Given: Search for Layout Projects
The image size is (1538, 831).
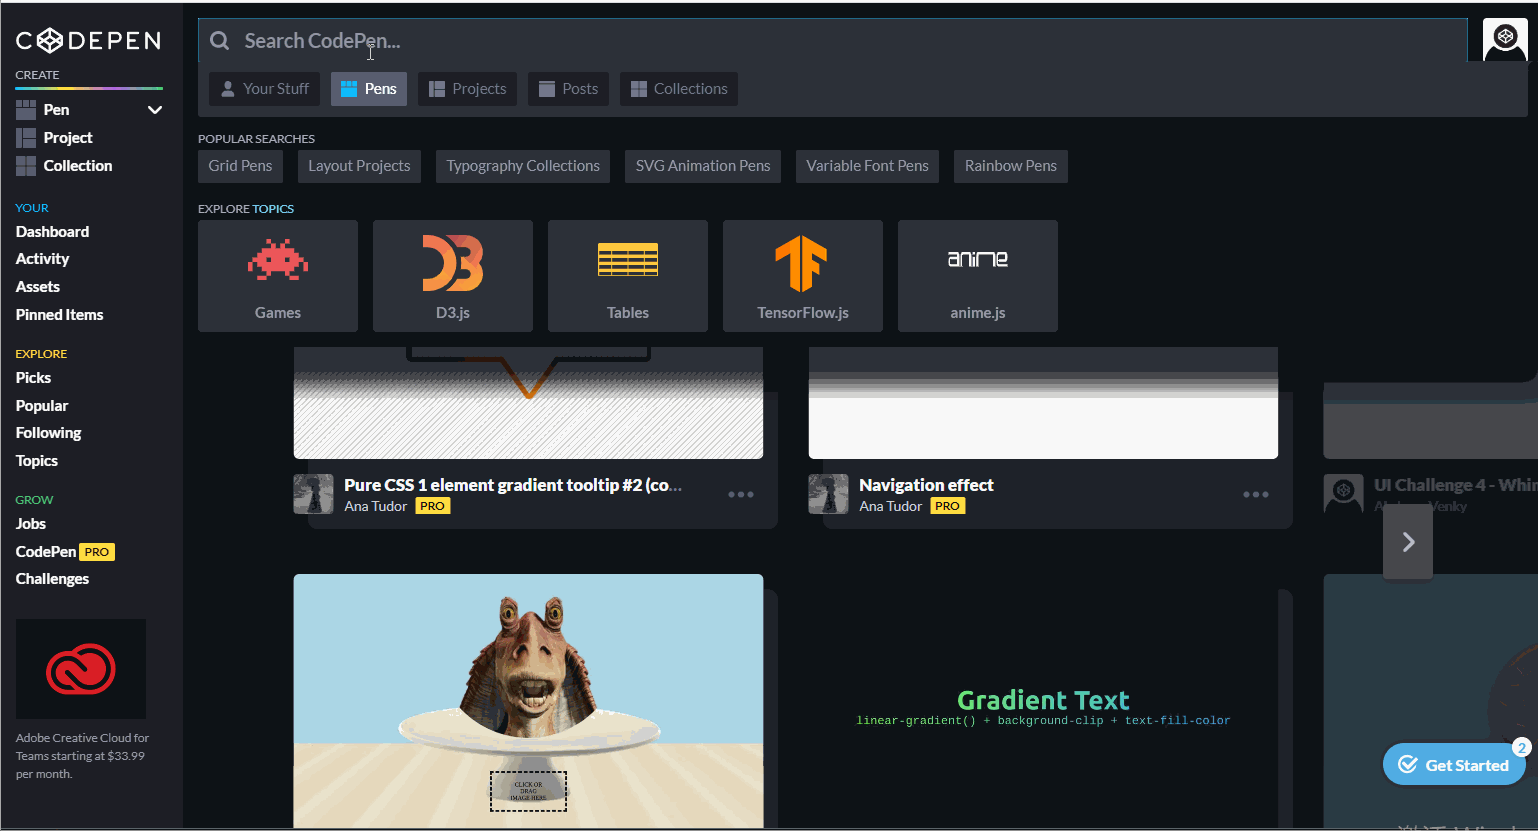Looking at the screenshot, I should [x=359, y=166].
